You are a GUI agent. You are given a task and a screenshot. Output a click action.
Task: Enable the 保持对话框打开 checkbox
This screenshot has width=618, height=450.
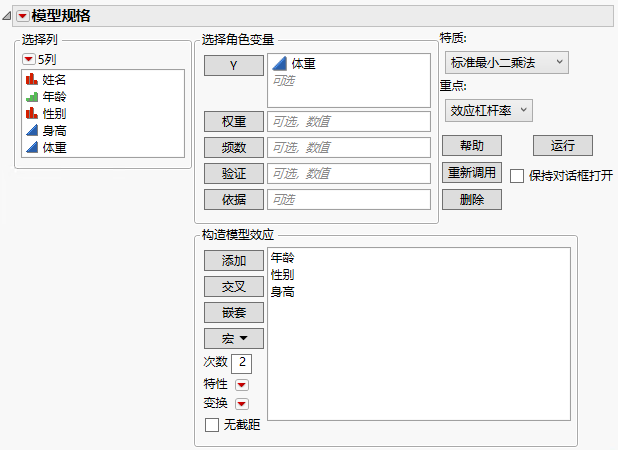pos(517,176)
